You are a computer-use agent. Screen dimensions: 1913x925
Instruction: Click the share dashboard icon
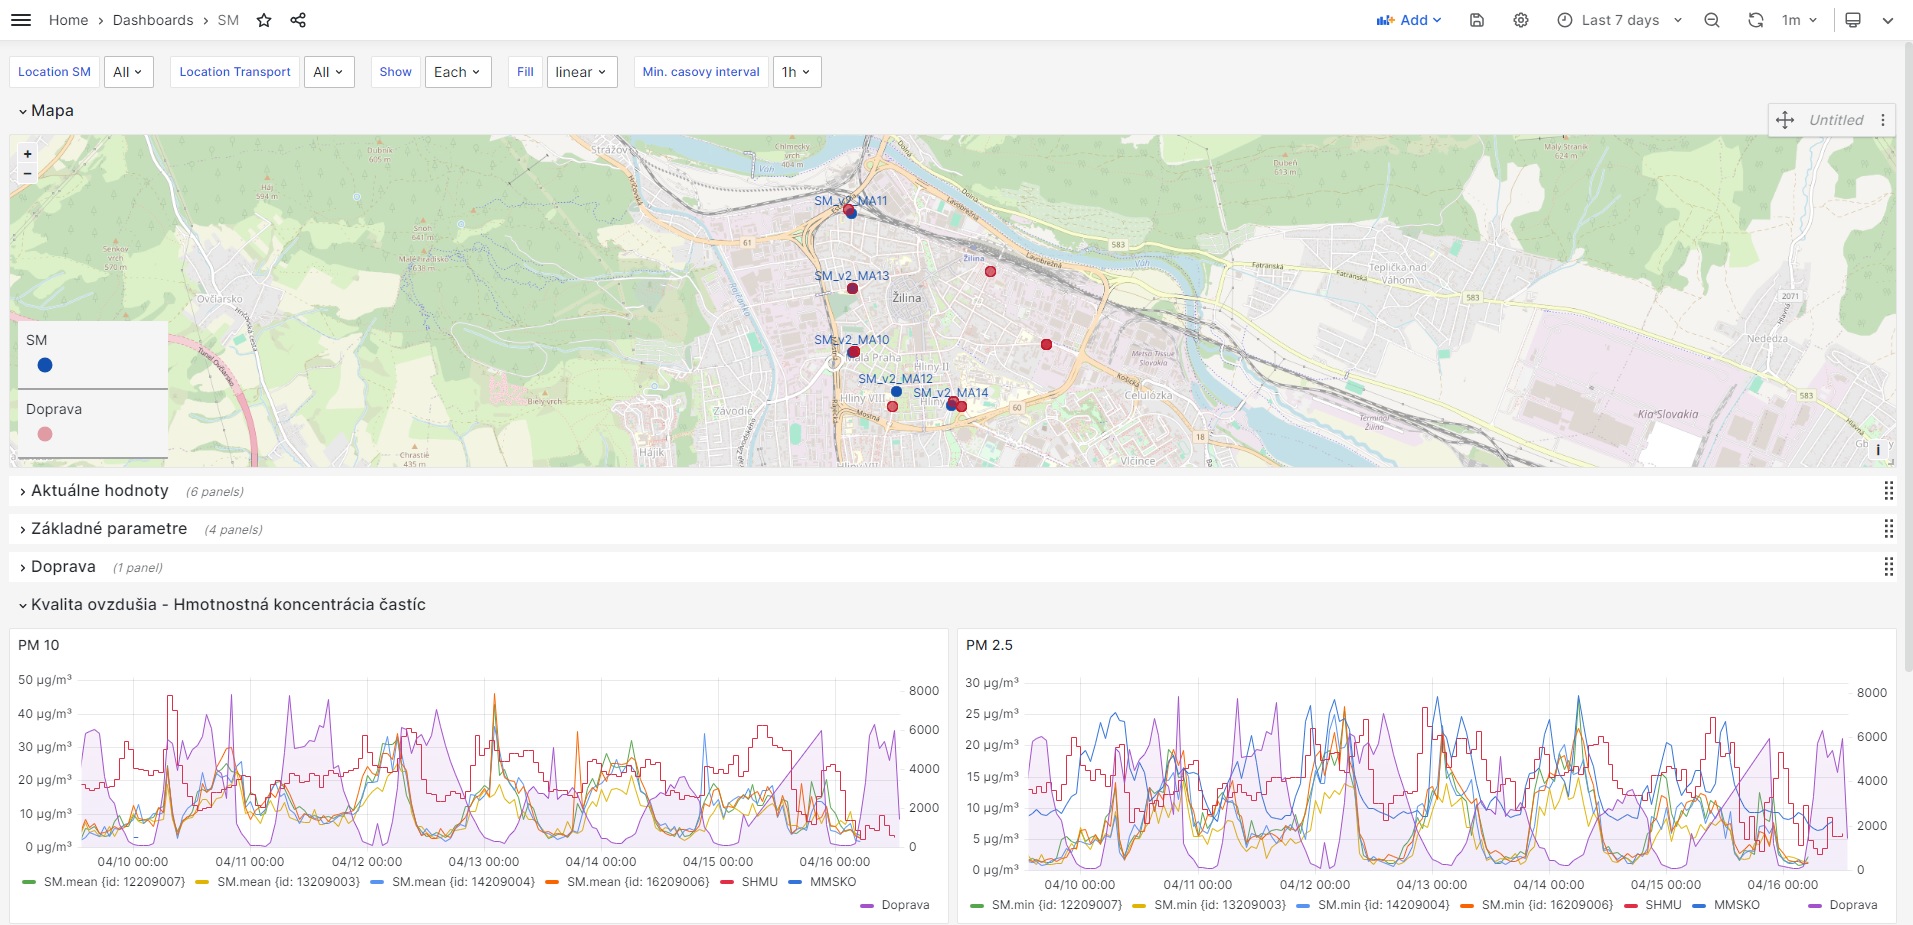coord(298,20)
